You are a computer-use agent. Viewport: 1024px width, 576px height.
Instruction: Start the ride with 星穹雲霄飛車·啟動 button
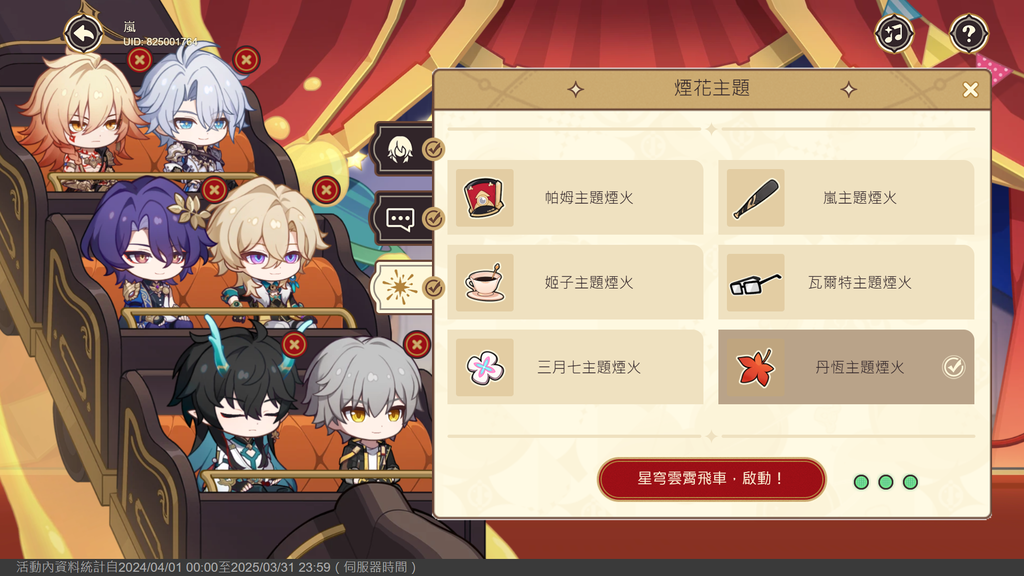click(712, 479)
